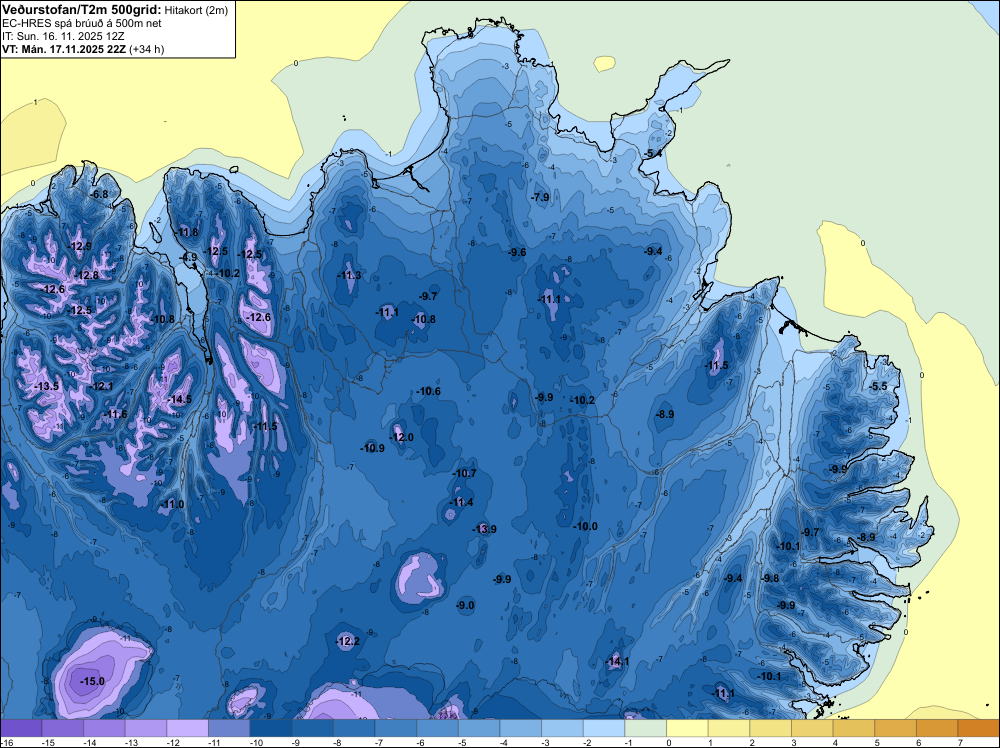Click the -9.8 temperature label
This screenshot has height=748, width=1000.
[x=770, y=578]
